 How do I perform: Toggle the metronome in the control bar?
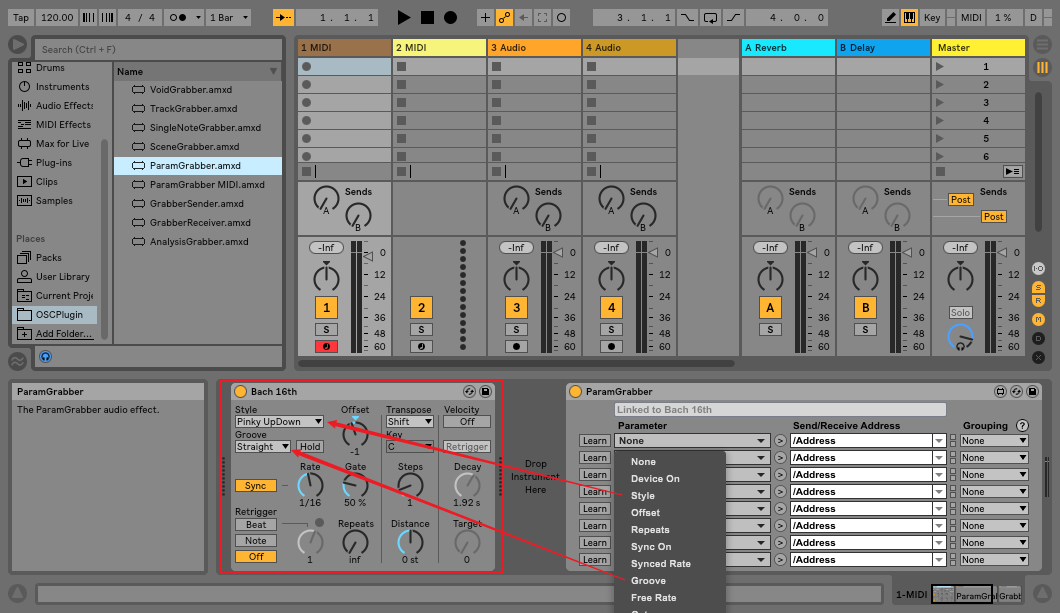coord(178,18)
